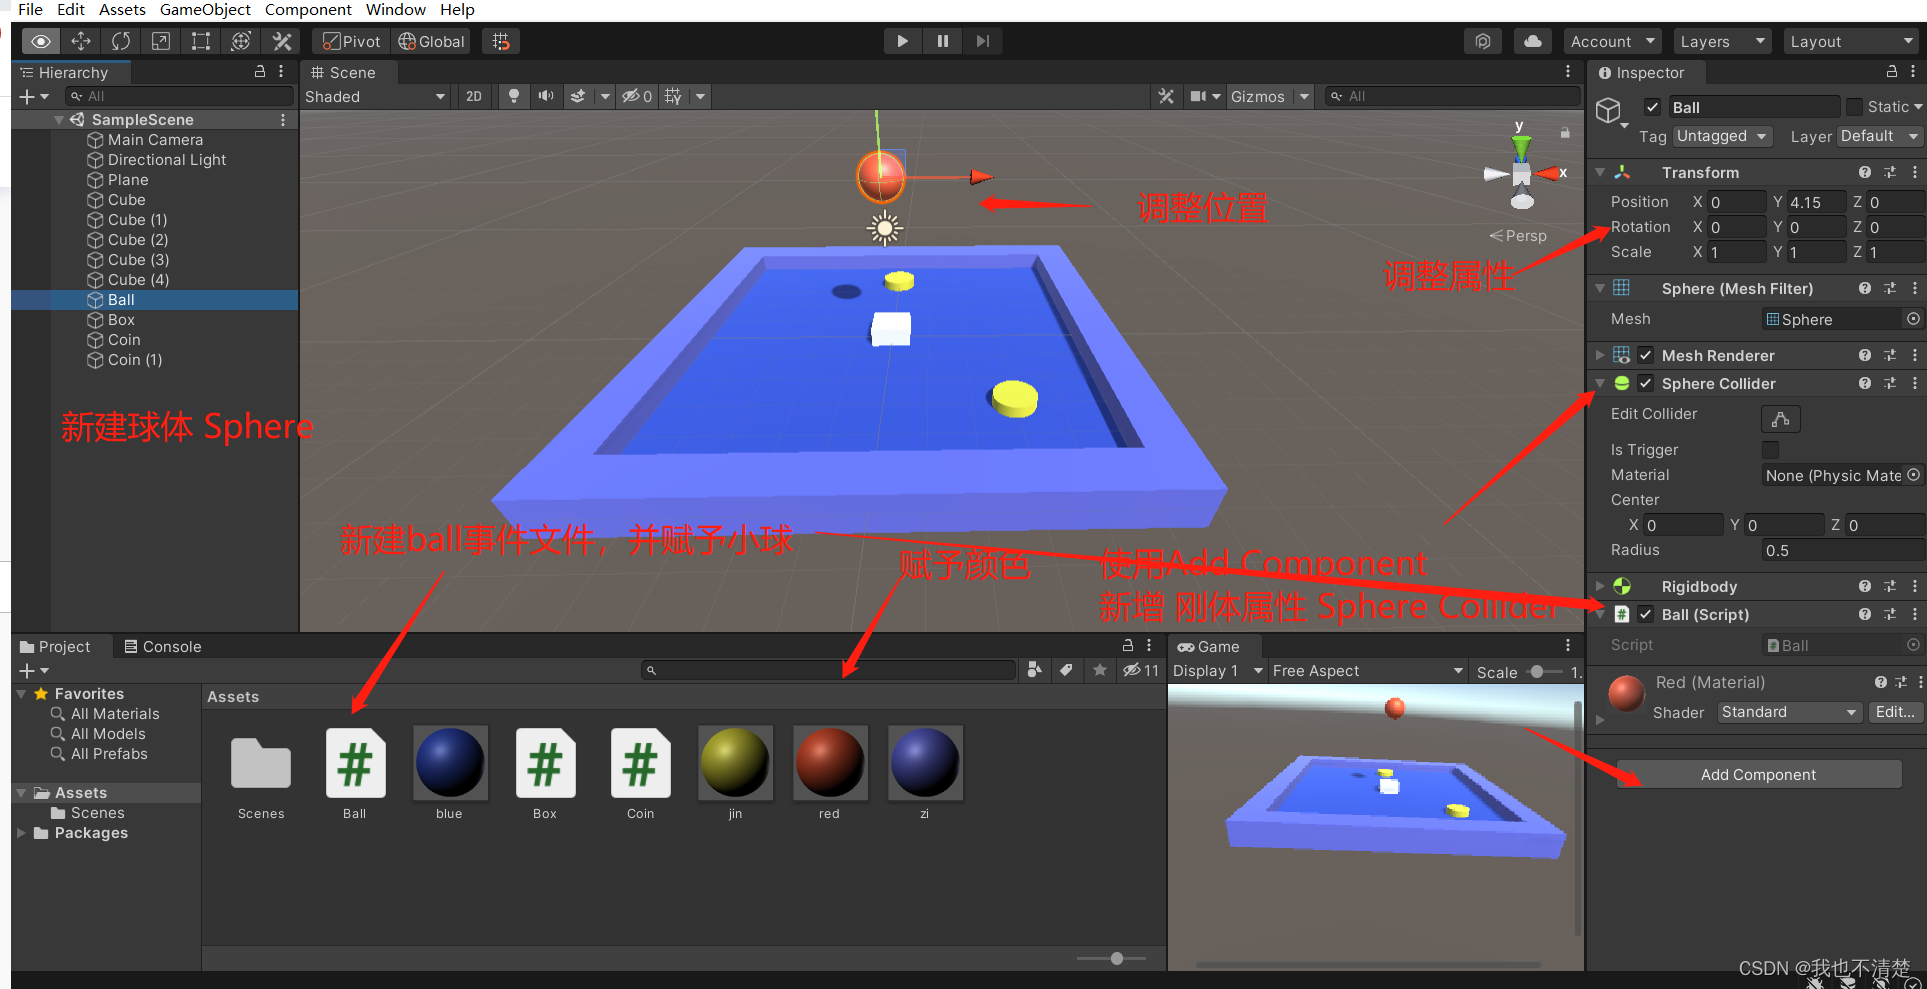This screenshot has width=1927, height=989.
Task: Click material Edit... button
Action: (1894, 712)
